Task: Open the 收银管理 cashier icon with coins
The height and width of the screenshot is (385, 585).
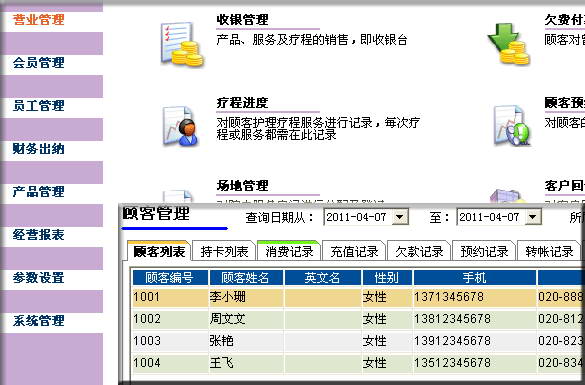Action: [x=182, y=44]
